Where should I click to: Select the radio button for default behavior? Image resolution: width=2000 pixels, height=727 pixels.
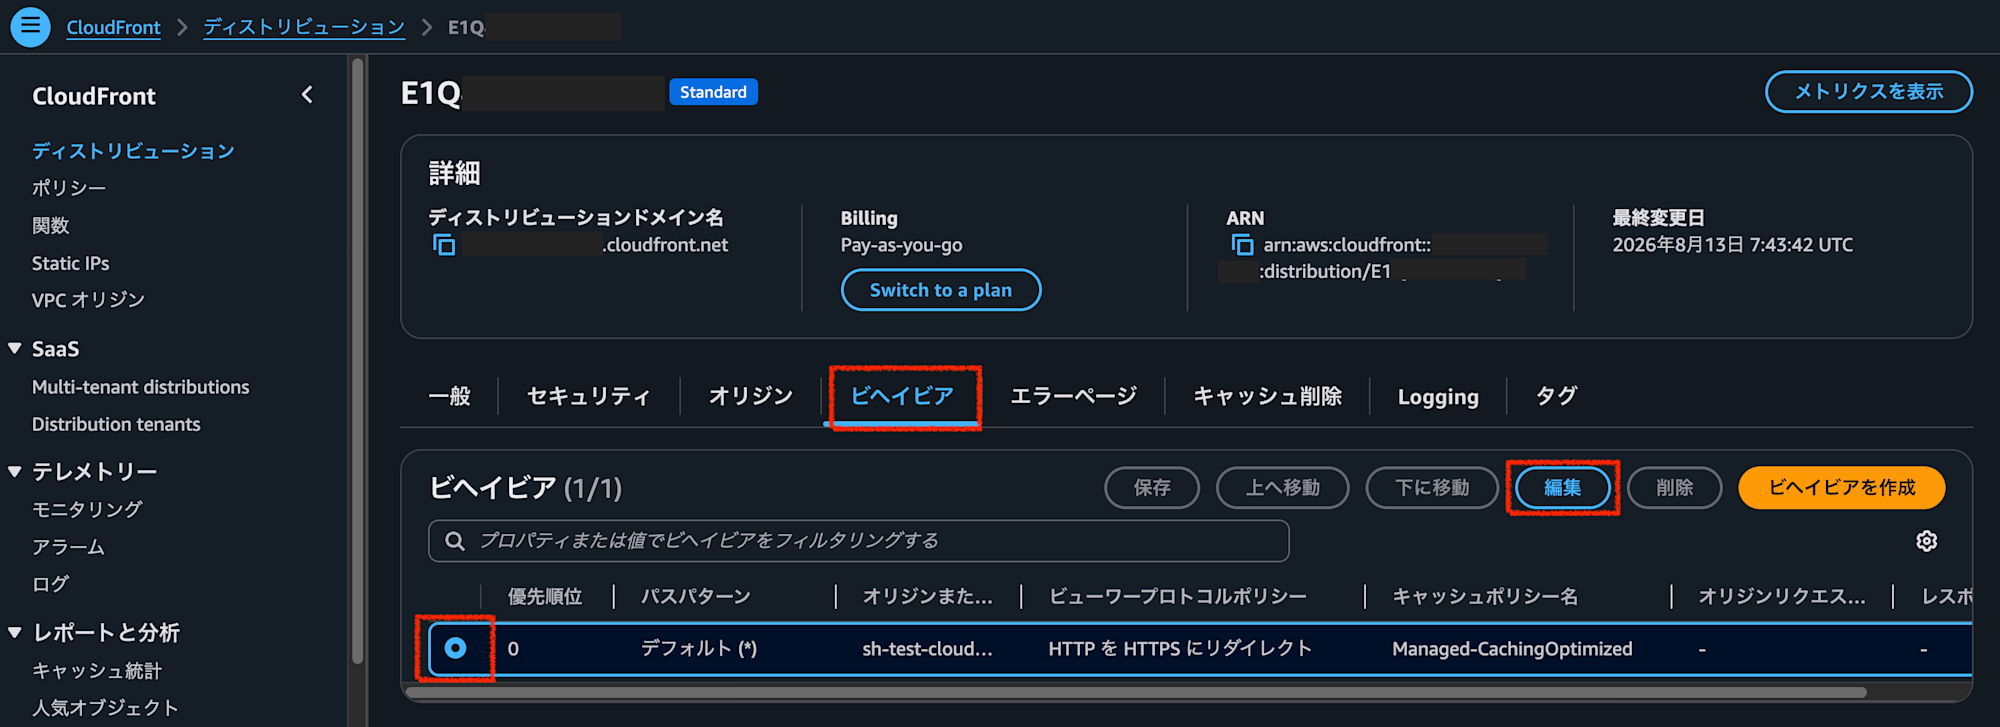(x=455, y=648)
